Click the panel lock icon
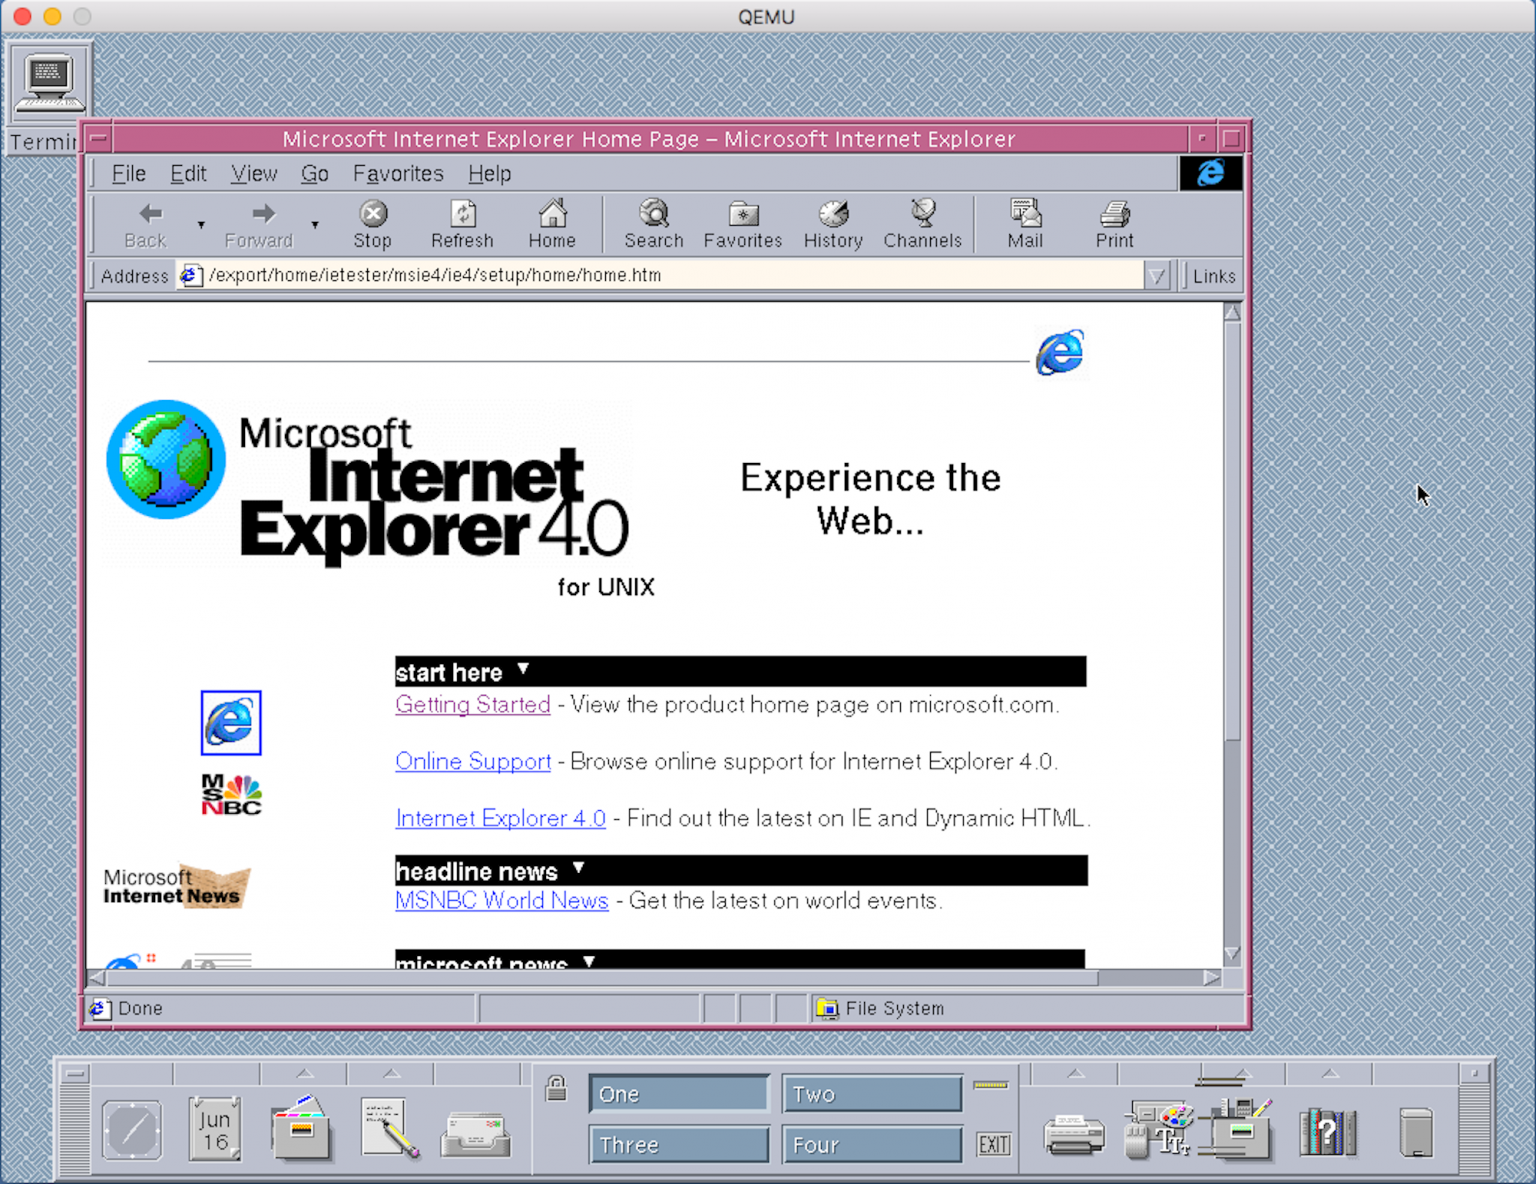The width and height of the screenshot is (1536, 1184). click(557, 1088)
